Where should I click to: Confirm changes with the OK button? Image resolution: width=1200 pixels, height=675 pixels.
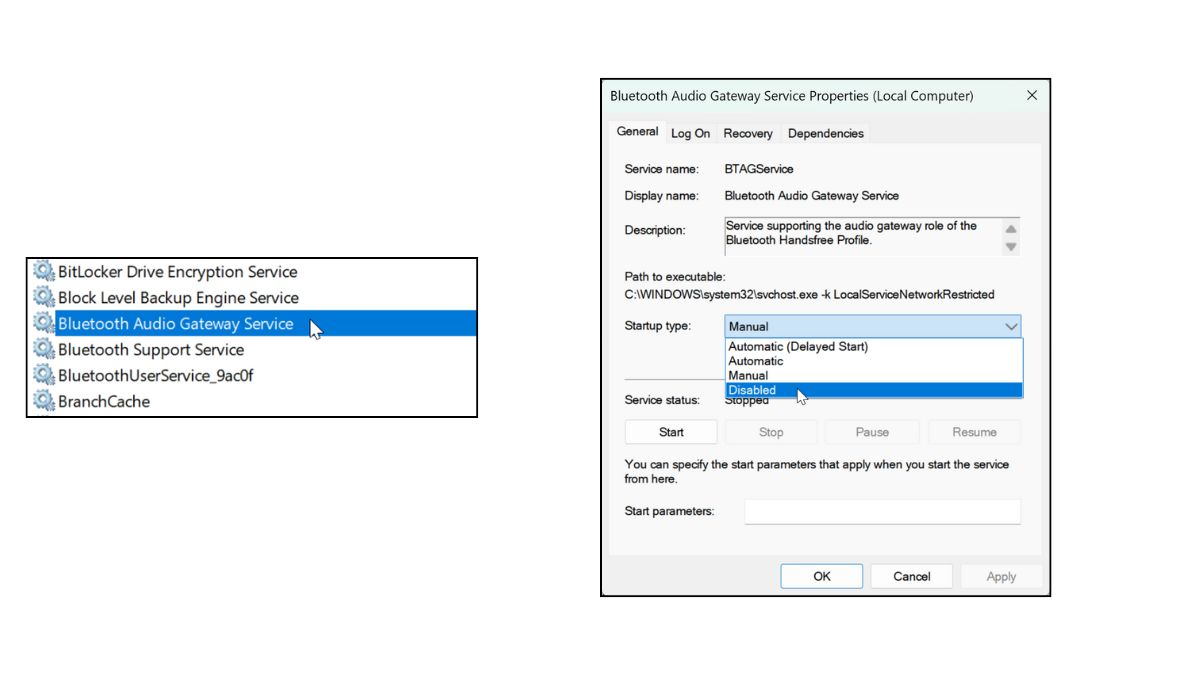(821, 576)
